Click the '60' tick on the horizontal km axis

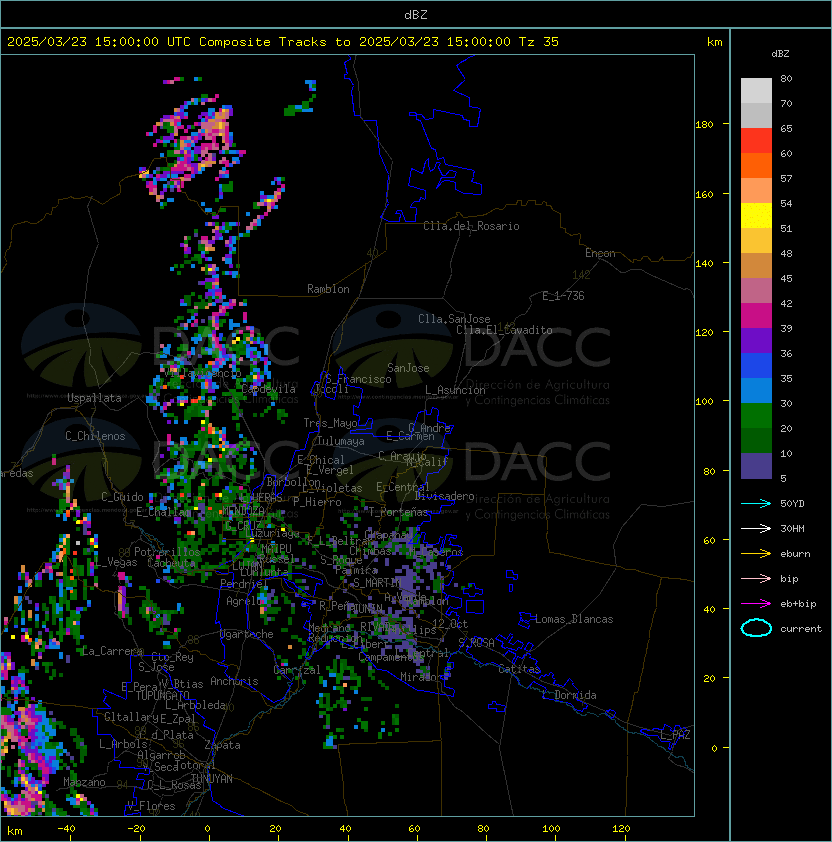(414, 829)
